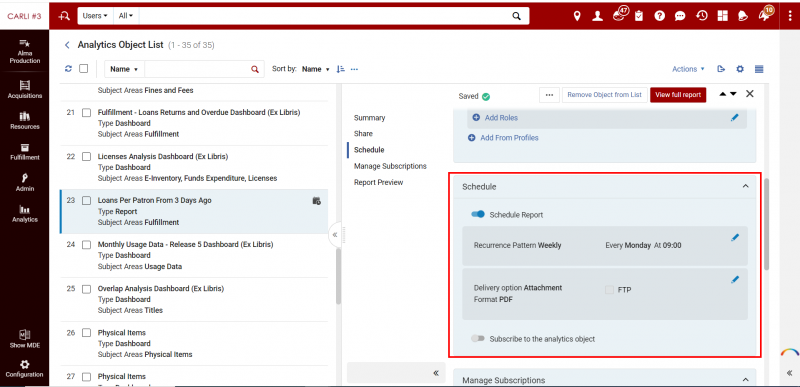
Task: Switch the list view layout icon
Action: click(759, 69)
